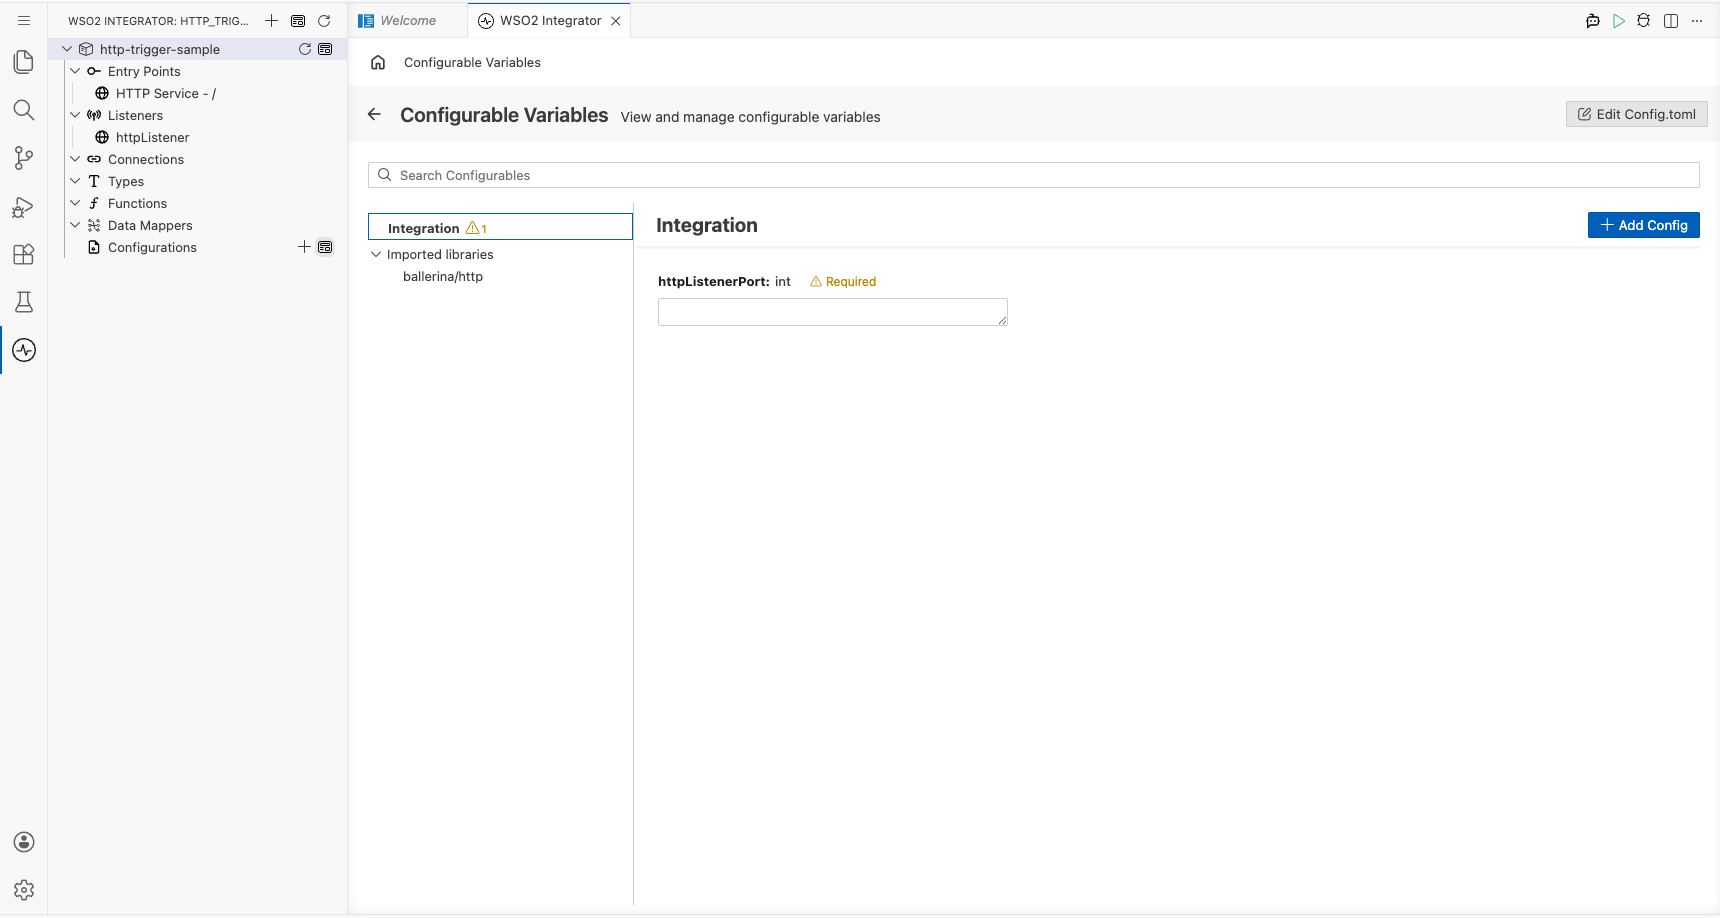Click the home icon in breadcrumb
Viewport: 1720px width, 918px height.
pos(378,62)
